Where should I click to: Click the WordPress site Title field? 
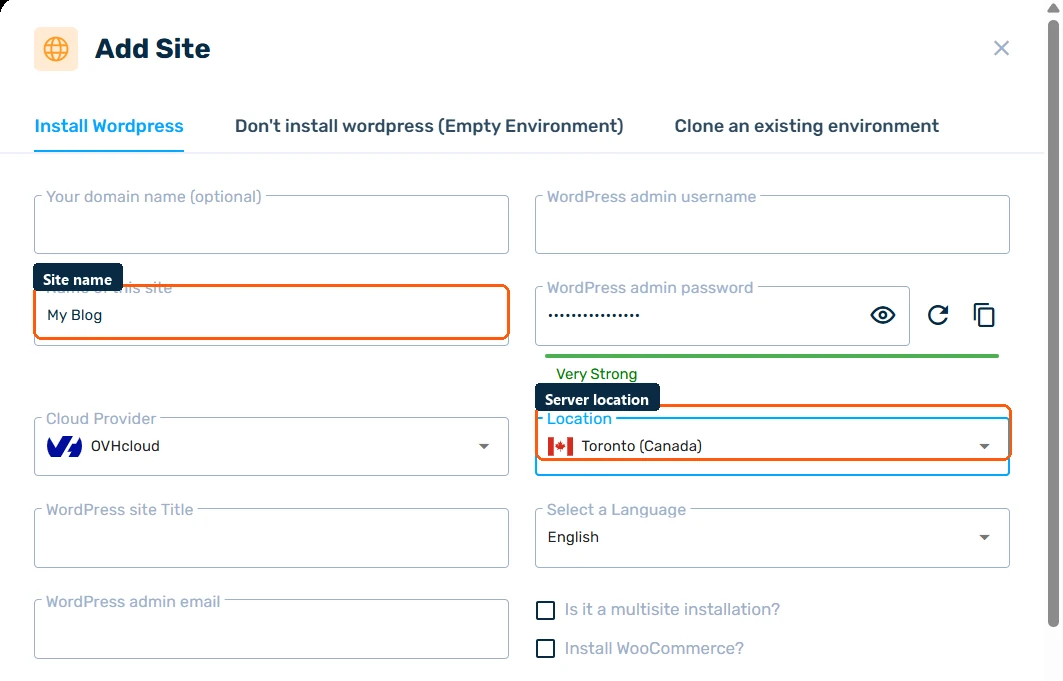pos(271,538)
